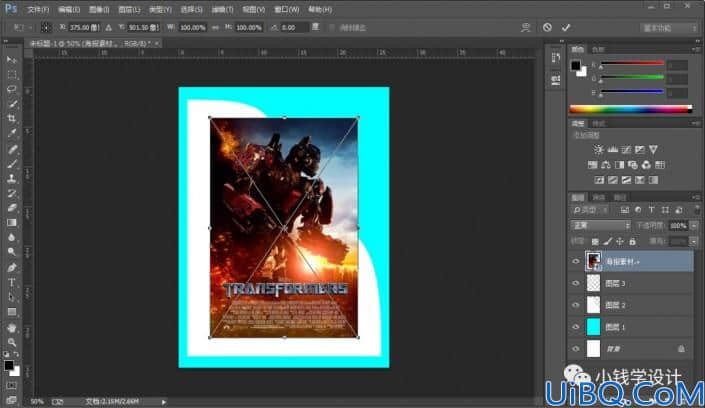Select the Pen tool

coord(12,268)
